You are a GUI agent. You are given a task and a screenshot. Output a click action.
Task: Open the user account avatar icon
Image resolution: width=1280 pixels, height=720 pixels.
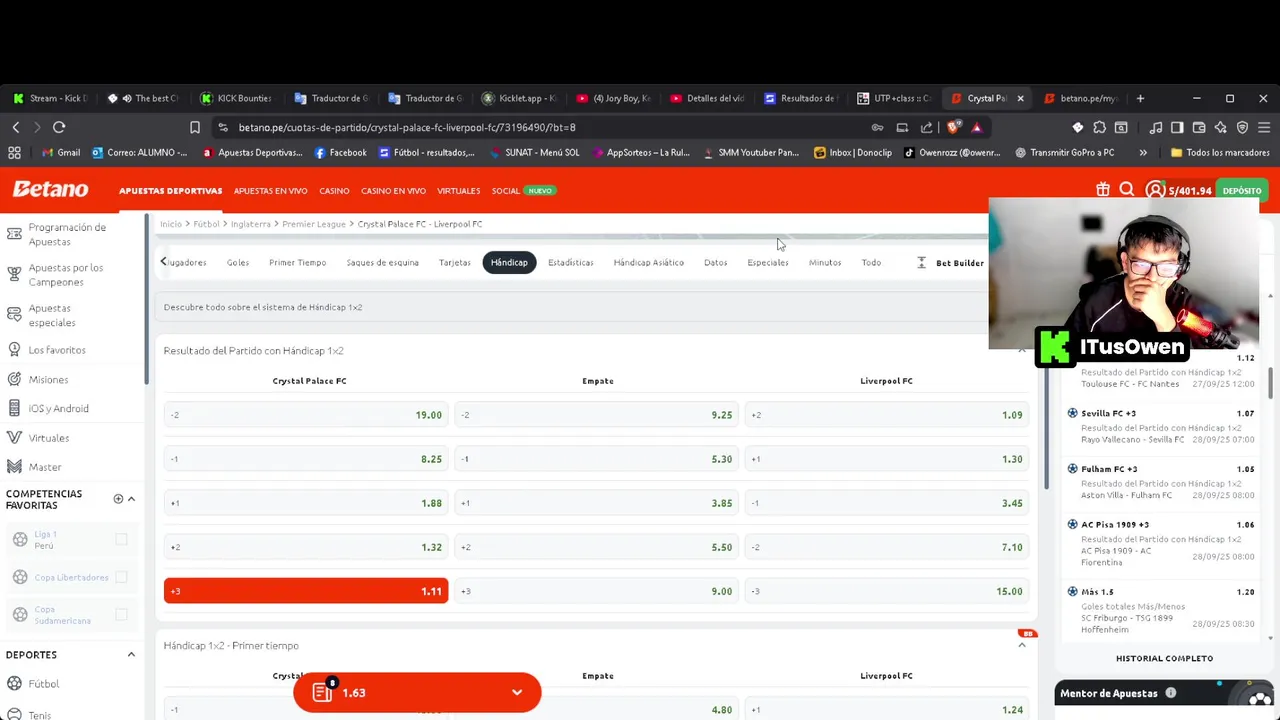click(1155, 190)
